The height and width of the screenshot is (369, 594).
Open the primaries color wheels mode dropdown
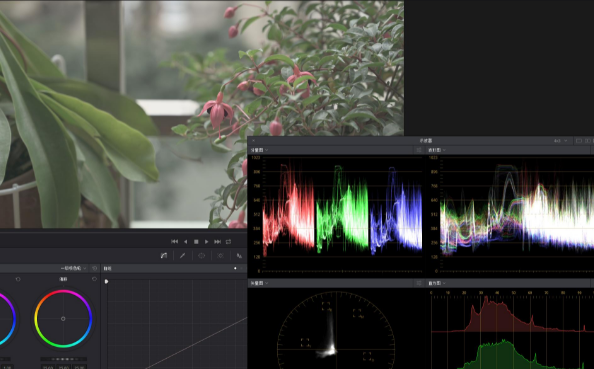[x=73, y=268]
